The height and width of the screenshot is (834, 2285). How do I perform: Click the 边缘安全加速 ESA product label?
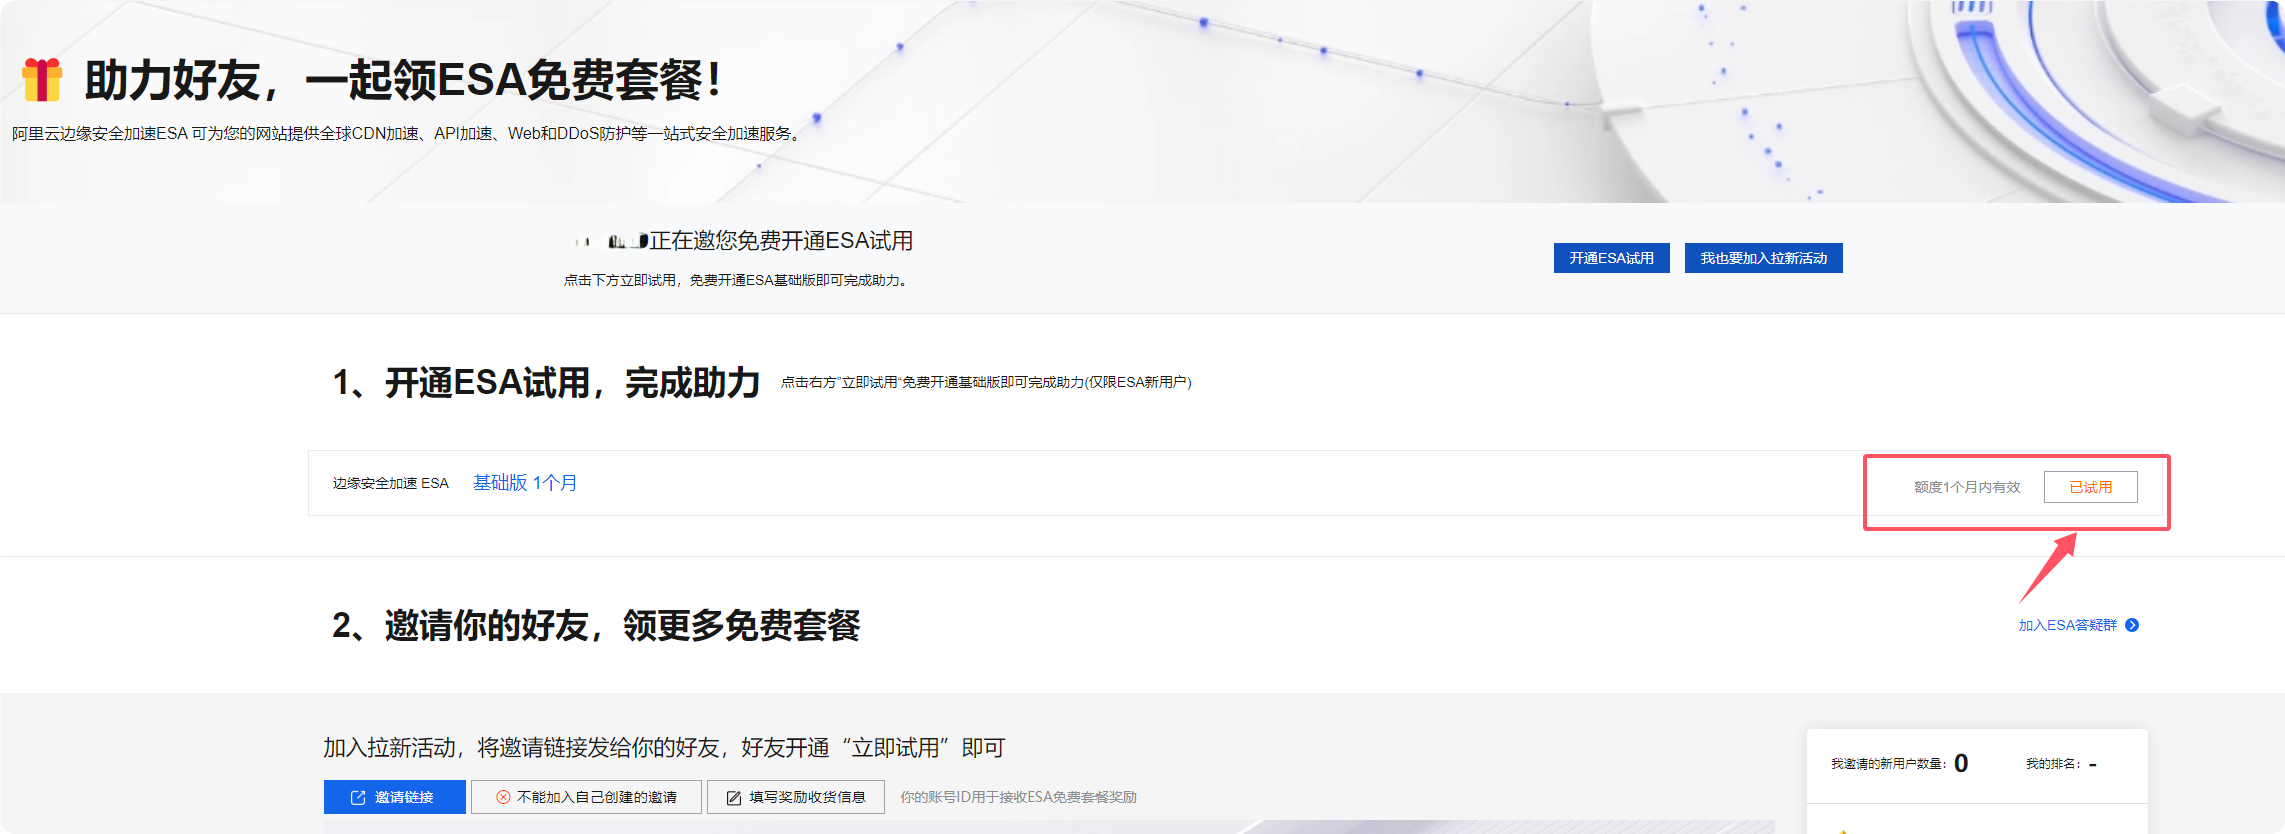point(390,483)
